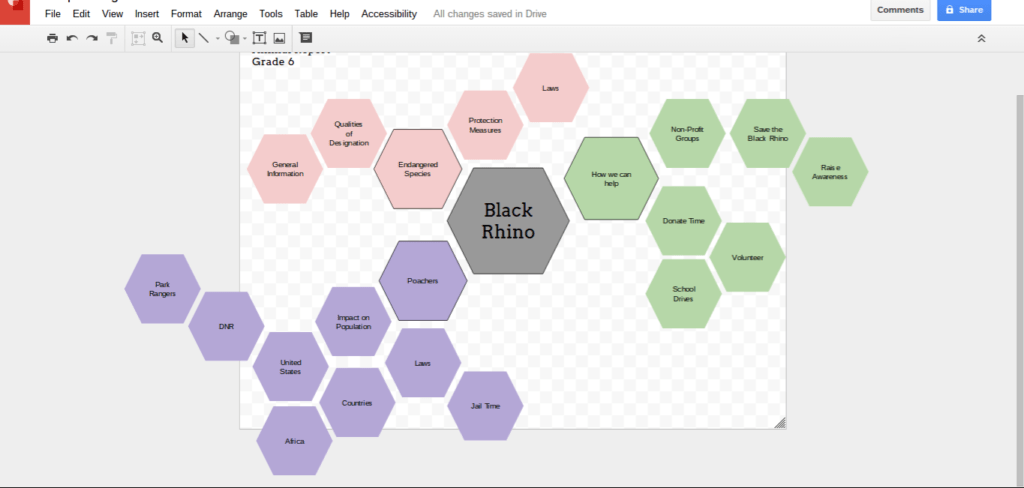Select the arrow Select tool
Image resolution: width=1024 pixels, height=488 pixels.
tap(185, 38)
